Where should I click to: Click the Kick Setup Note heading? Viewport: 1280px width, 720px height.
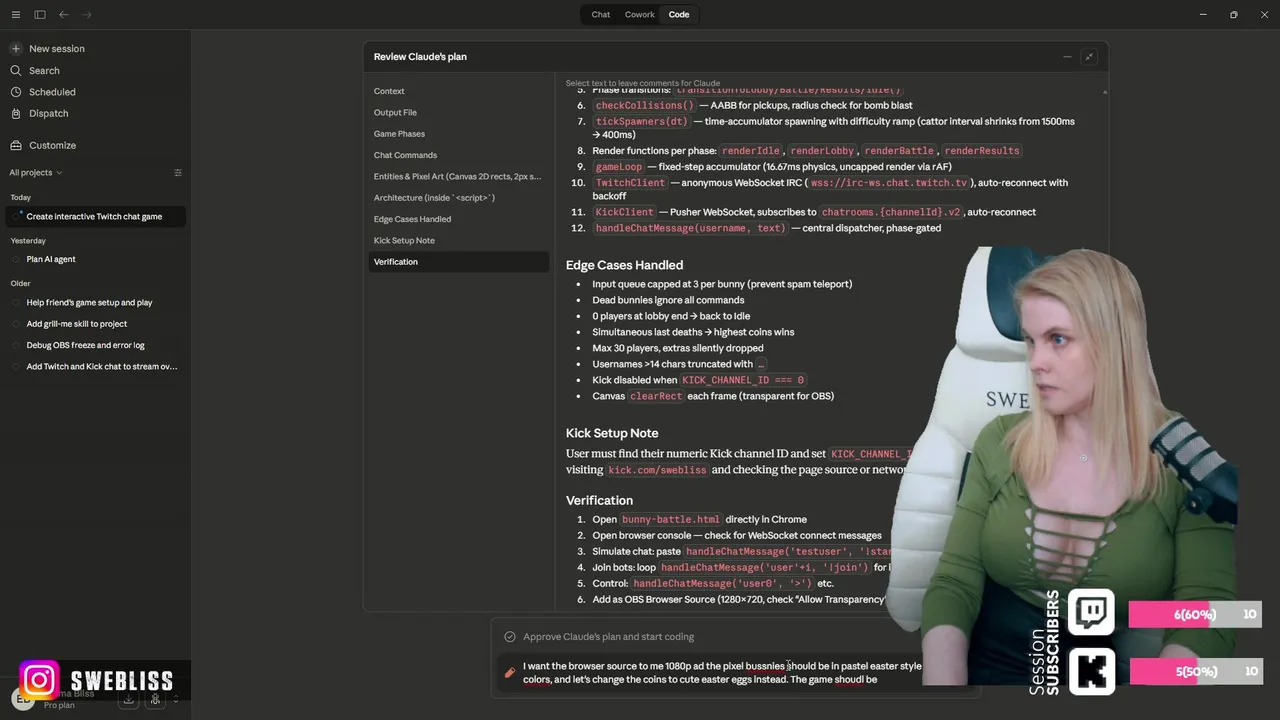coord(612,433)
